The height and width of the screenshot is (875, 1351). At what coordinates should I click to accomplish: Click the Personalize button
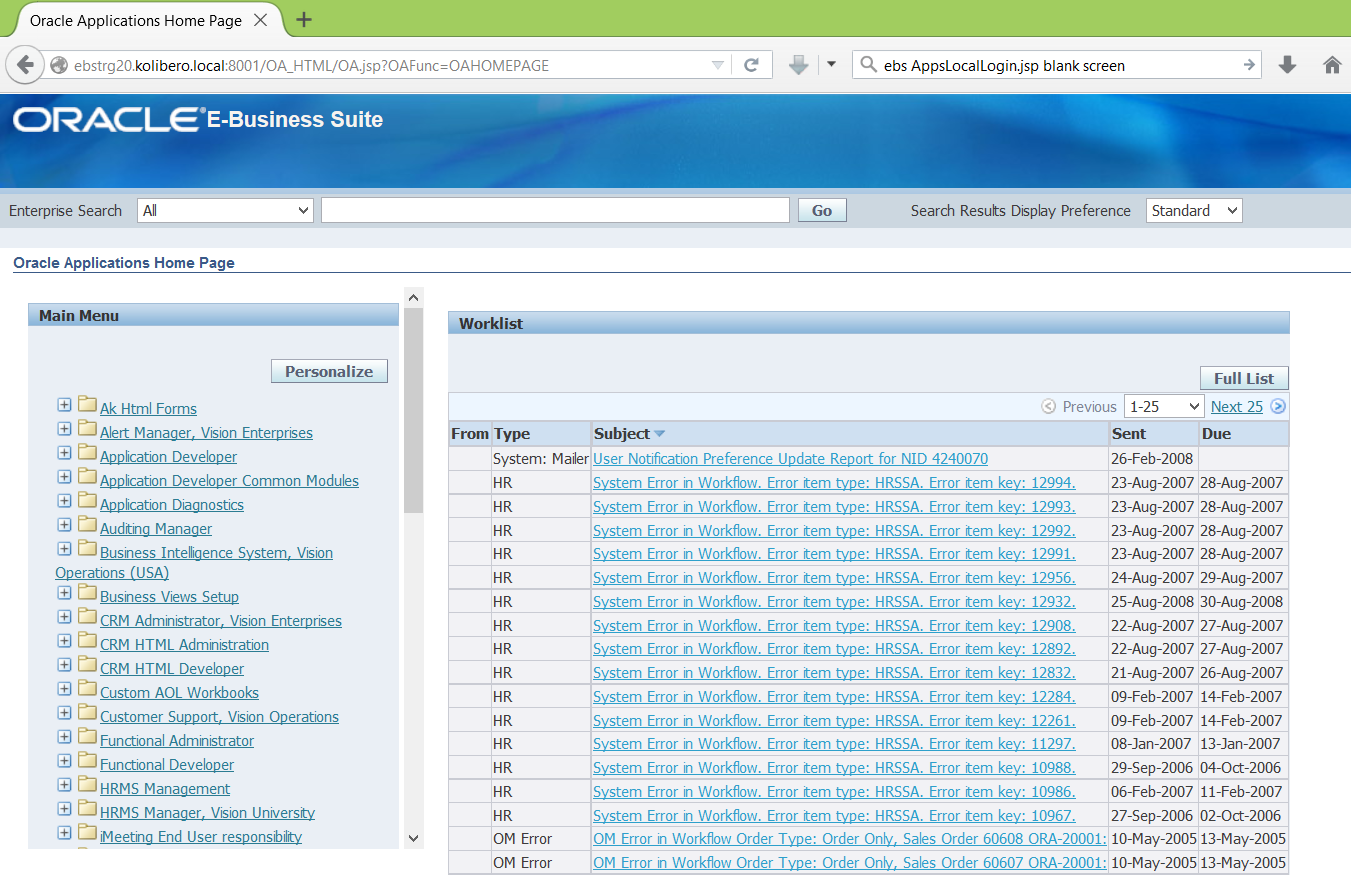pyautogui.click(x=329, y=371)
